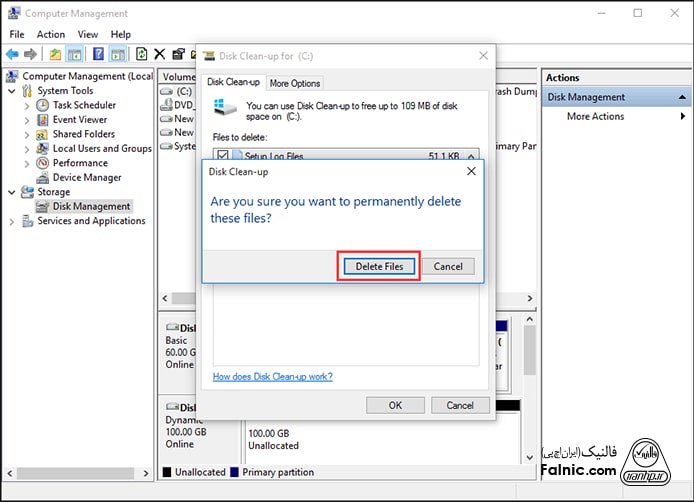Click the Forward arrow in the toolbar
The image size is (694, 503).
click(30, 54)
